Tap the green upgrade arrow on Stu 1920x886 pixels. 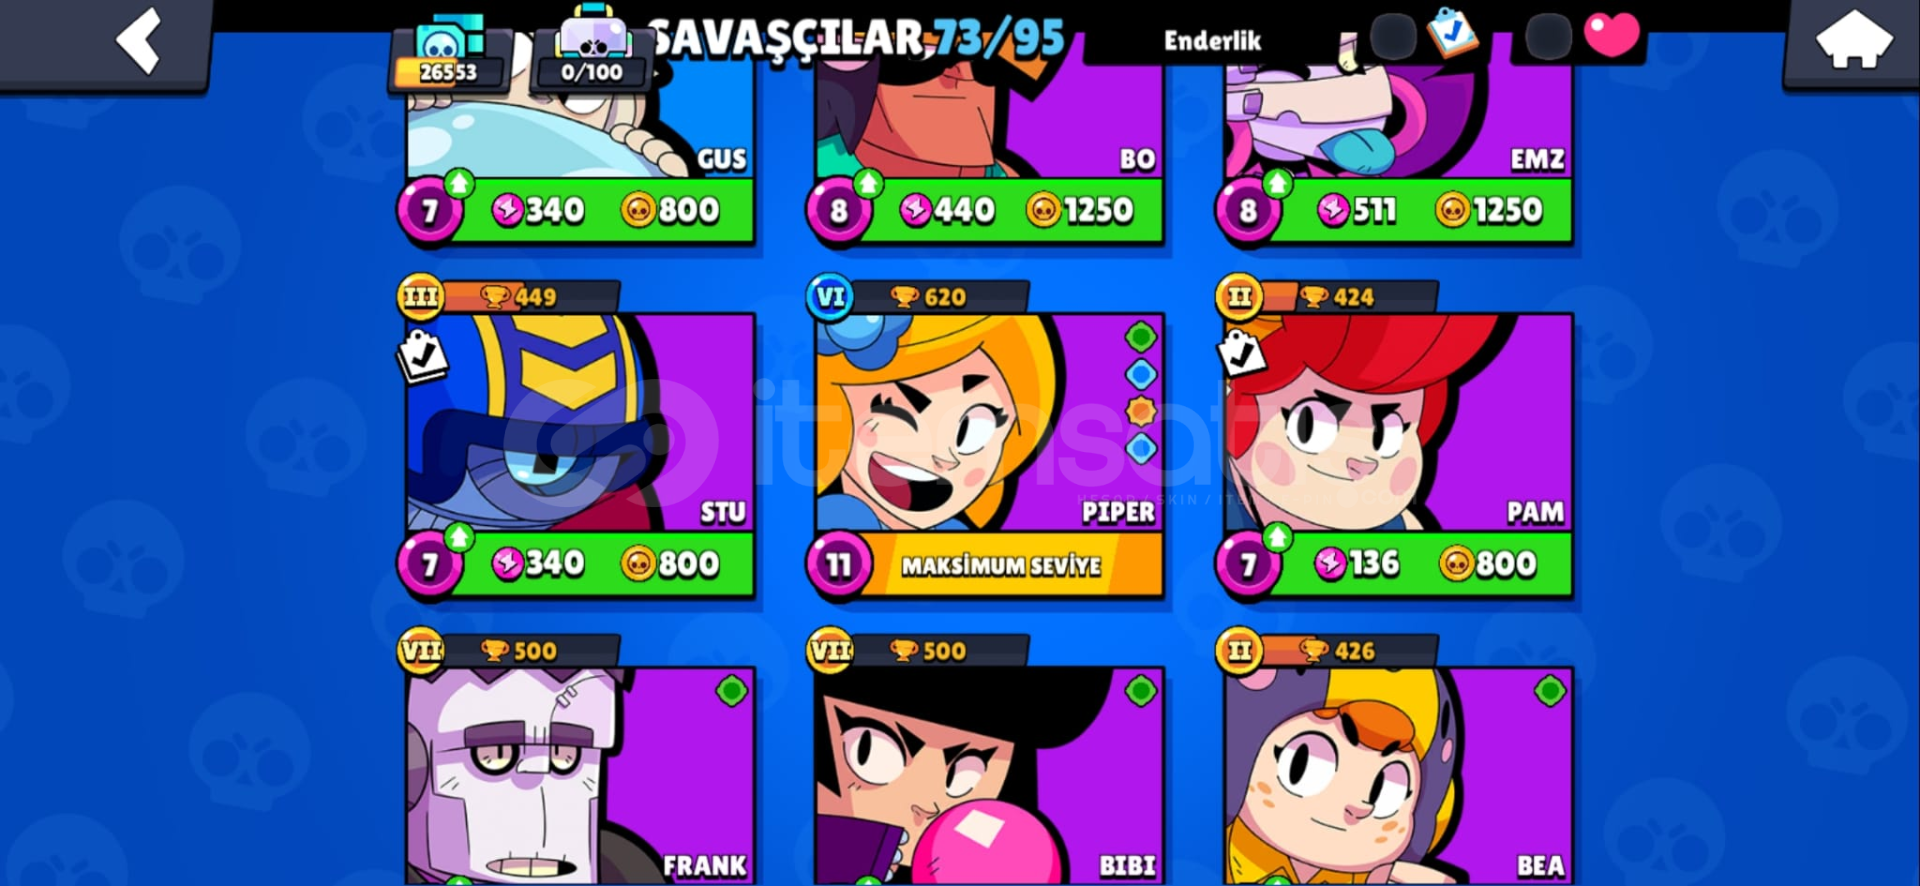click(459, 537)
